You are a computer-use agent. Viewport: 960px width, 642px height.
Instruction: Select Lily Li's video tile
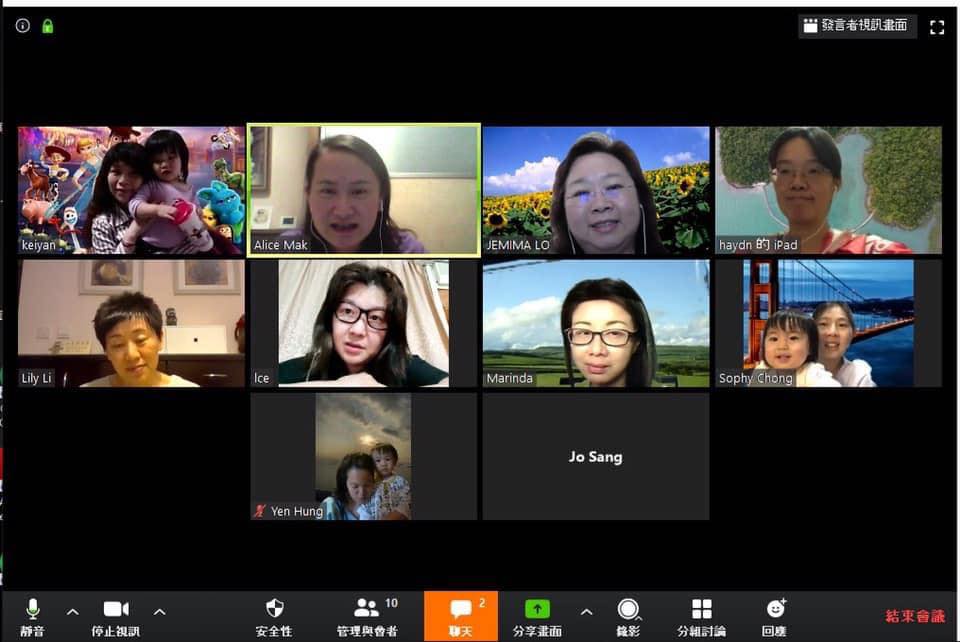click(131, 323)
